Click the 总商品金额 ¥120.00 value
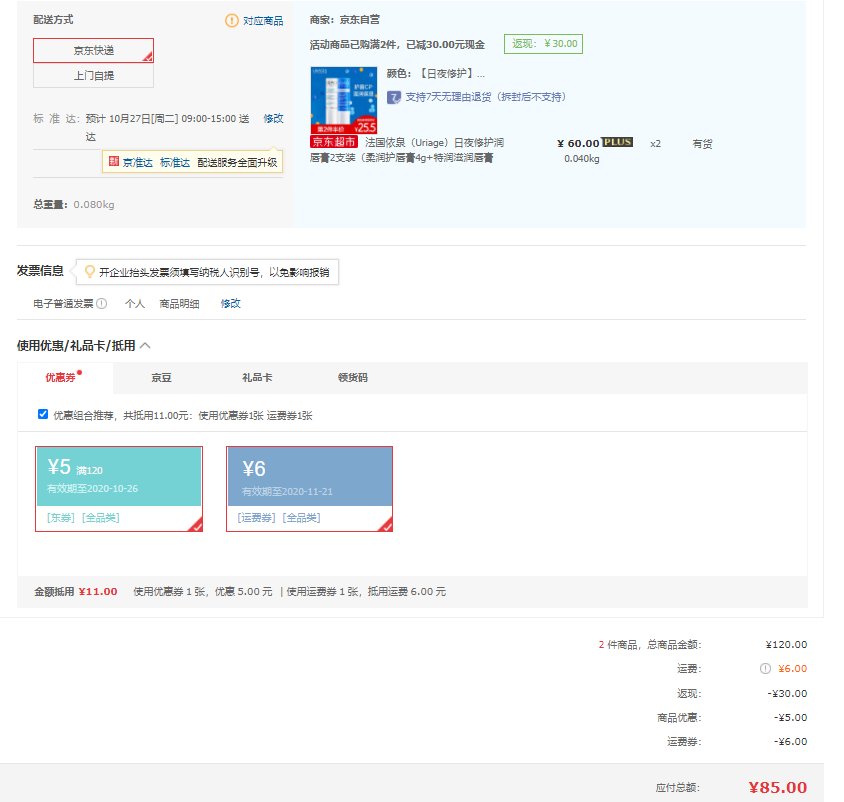 786,644
